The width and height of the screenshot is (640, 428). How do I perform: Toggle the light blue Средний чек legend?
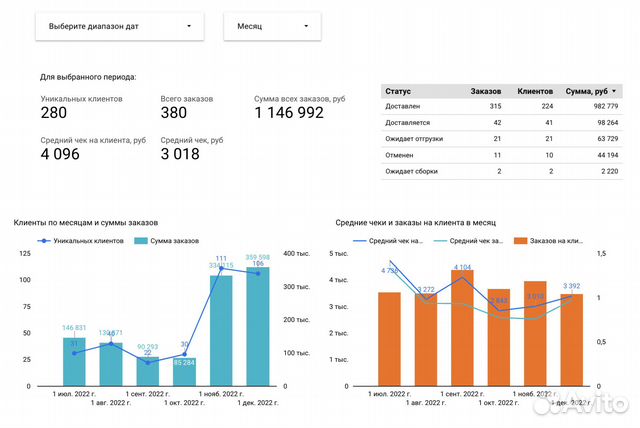(x=470, y=241)
